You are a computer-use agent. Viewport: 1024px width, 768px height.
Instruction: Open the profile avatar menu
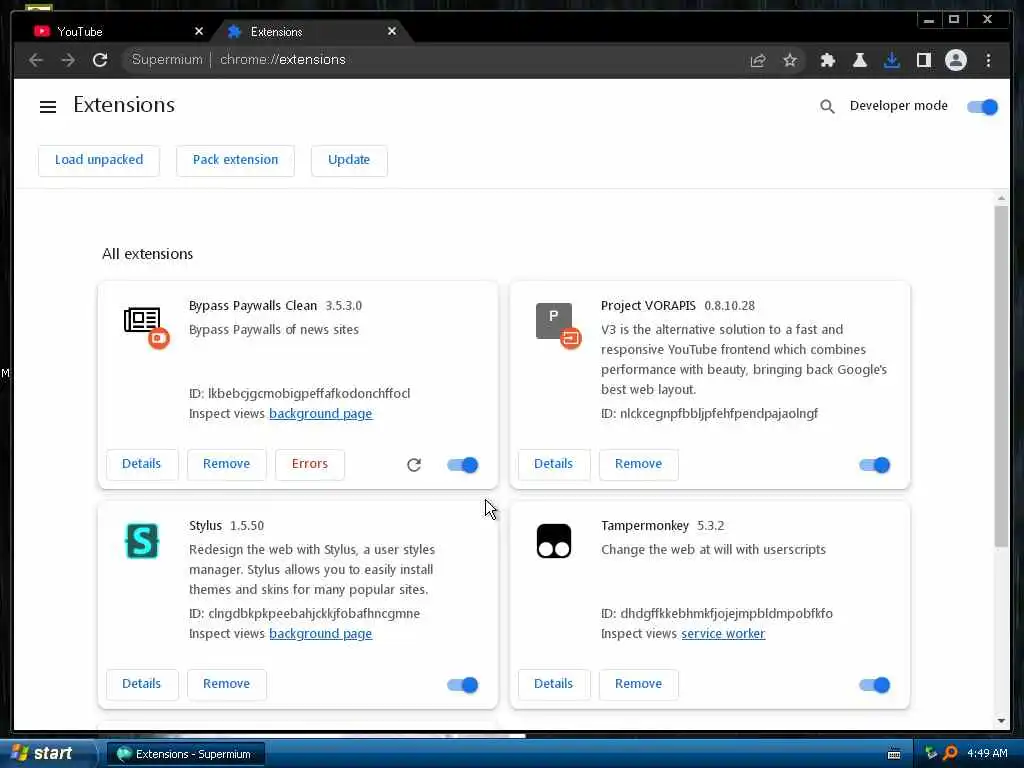[x=955, y=61]
